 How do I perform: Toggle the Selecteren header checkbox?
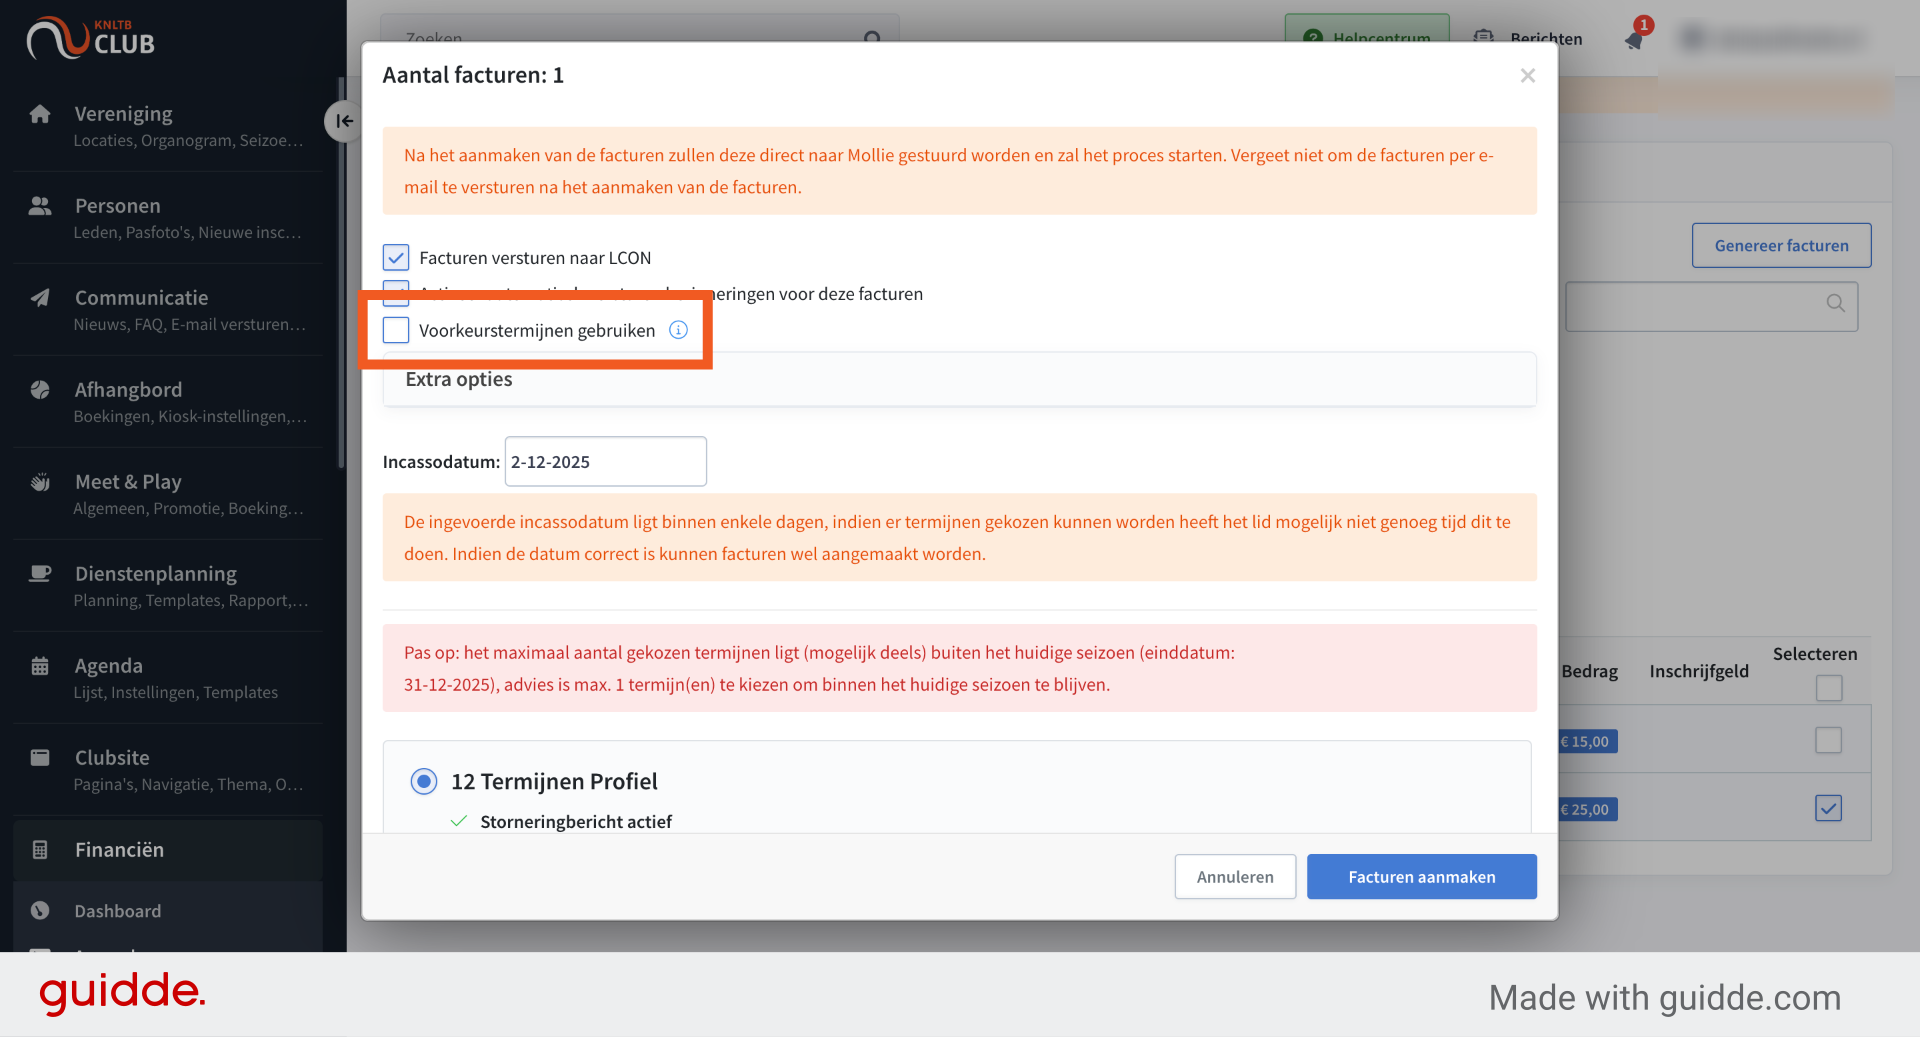[1829, 688]
